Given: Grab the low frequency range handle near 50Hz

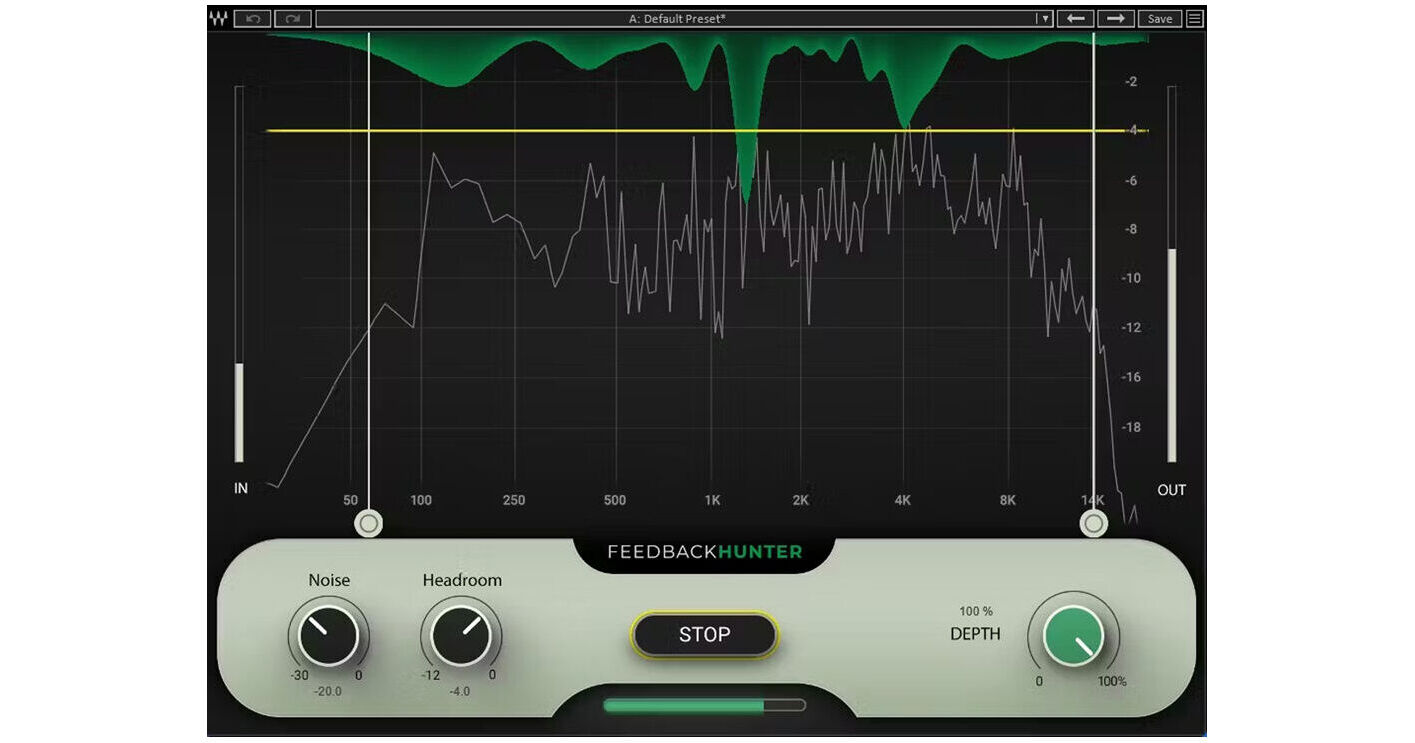Looking at the screenshot, I should pos(369,523).
